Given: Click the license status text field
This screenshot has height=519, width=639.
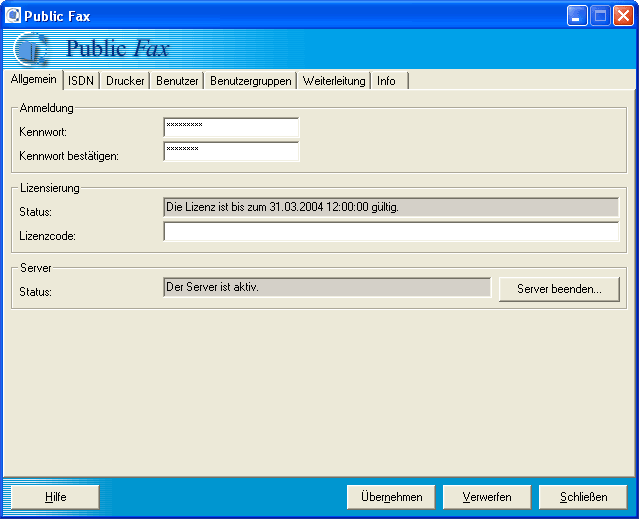Looking at the screenshot, I should [x=391, y=207].
